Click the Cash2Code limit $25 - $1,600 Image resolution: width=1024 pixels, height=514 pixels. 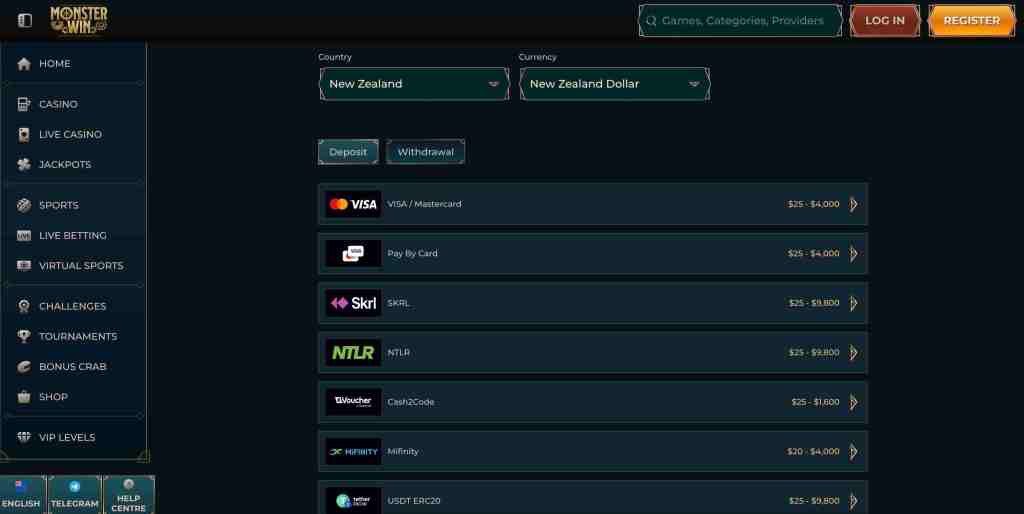pos(815,402)
